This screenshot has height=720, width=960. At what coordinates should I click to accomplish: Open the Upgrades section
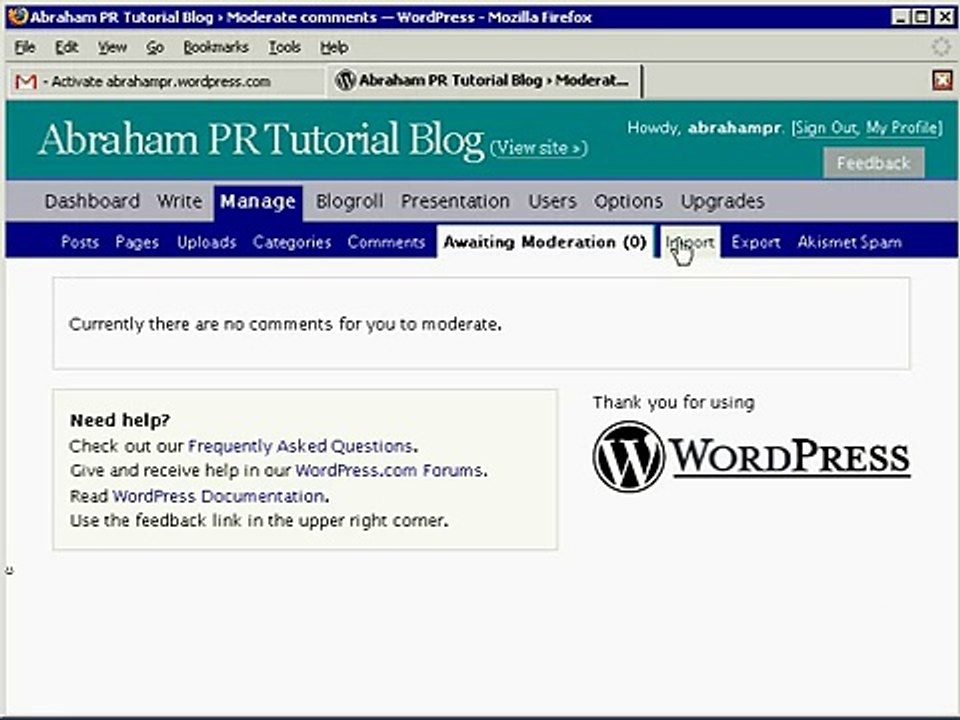pos(722,201)
